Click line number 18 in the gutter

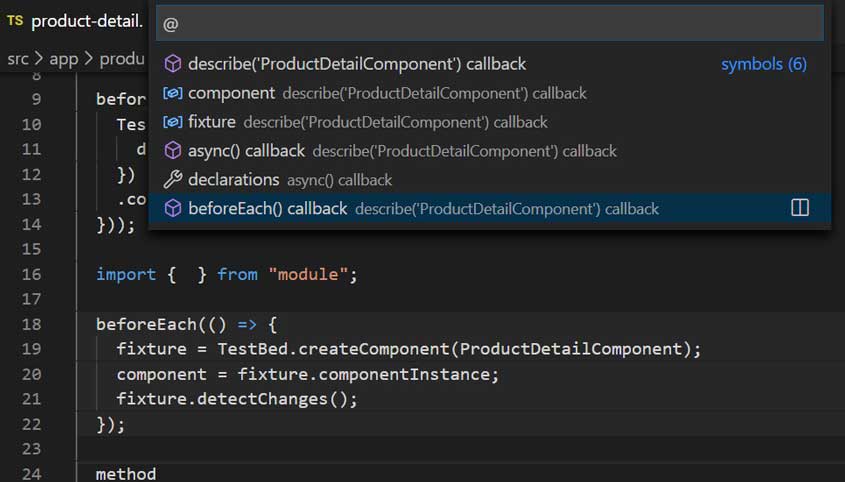coord(31,325)
